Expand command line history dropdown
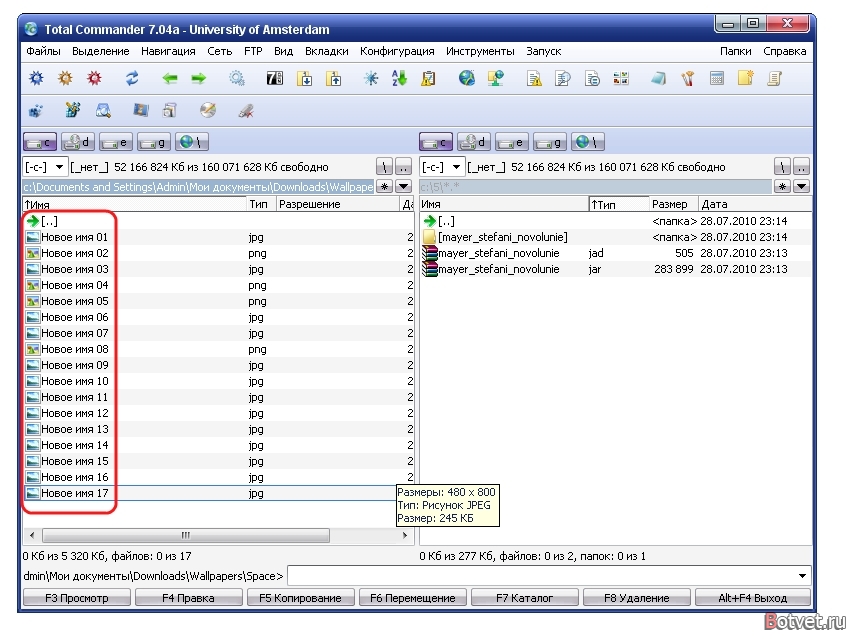Viewport: 854px width, 639px height. tap(802, 576)
